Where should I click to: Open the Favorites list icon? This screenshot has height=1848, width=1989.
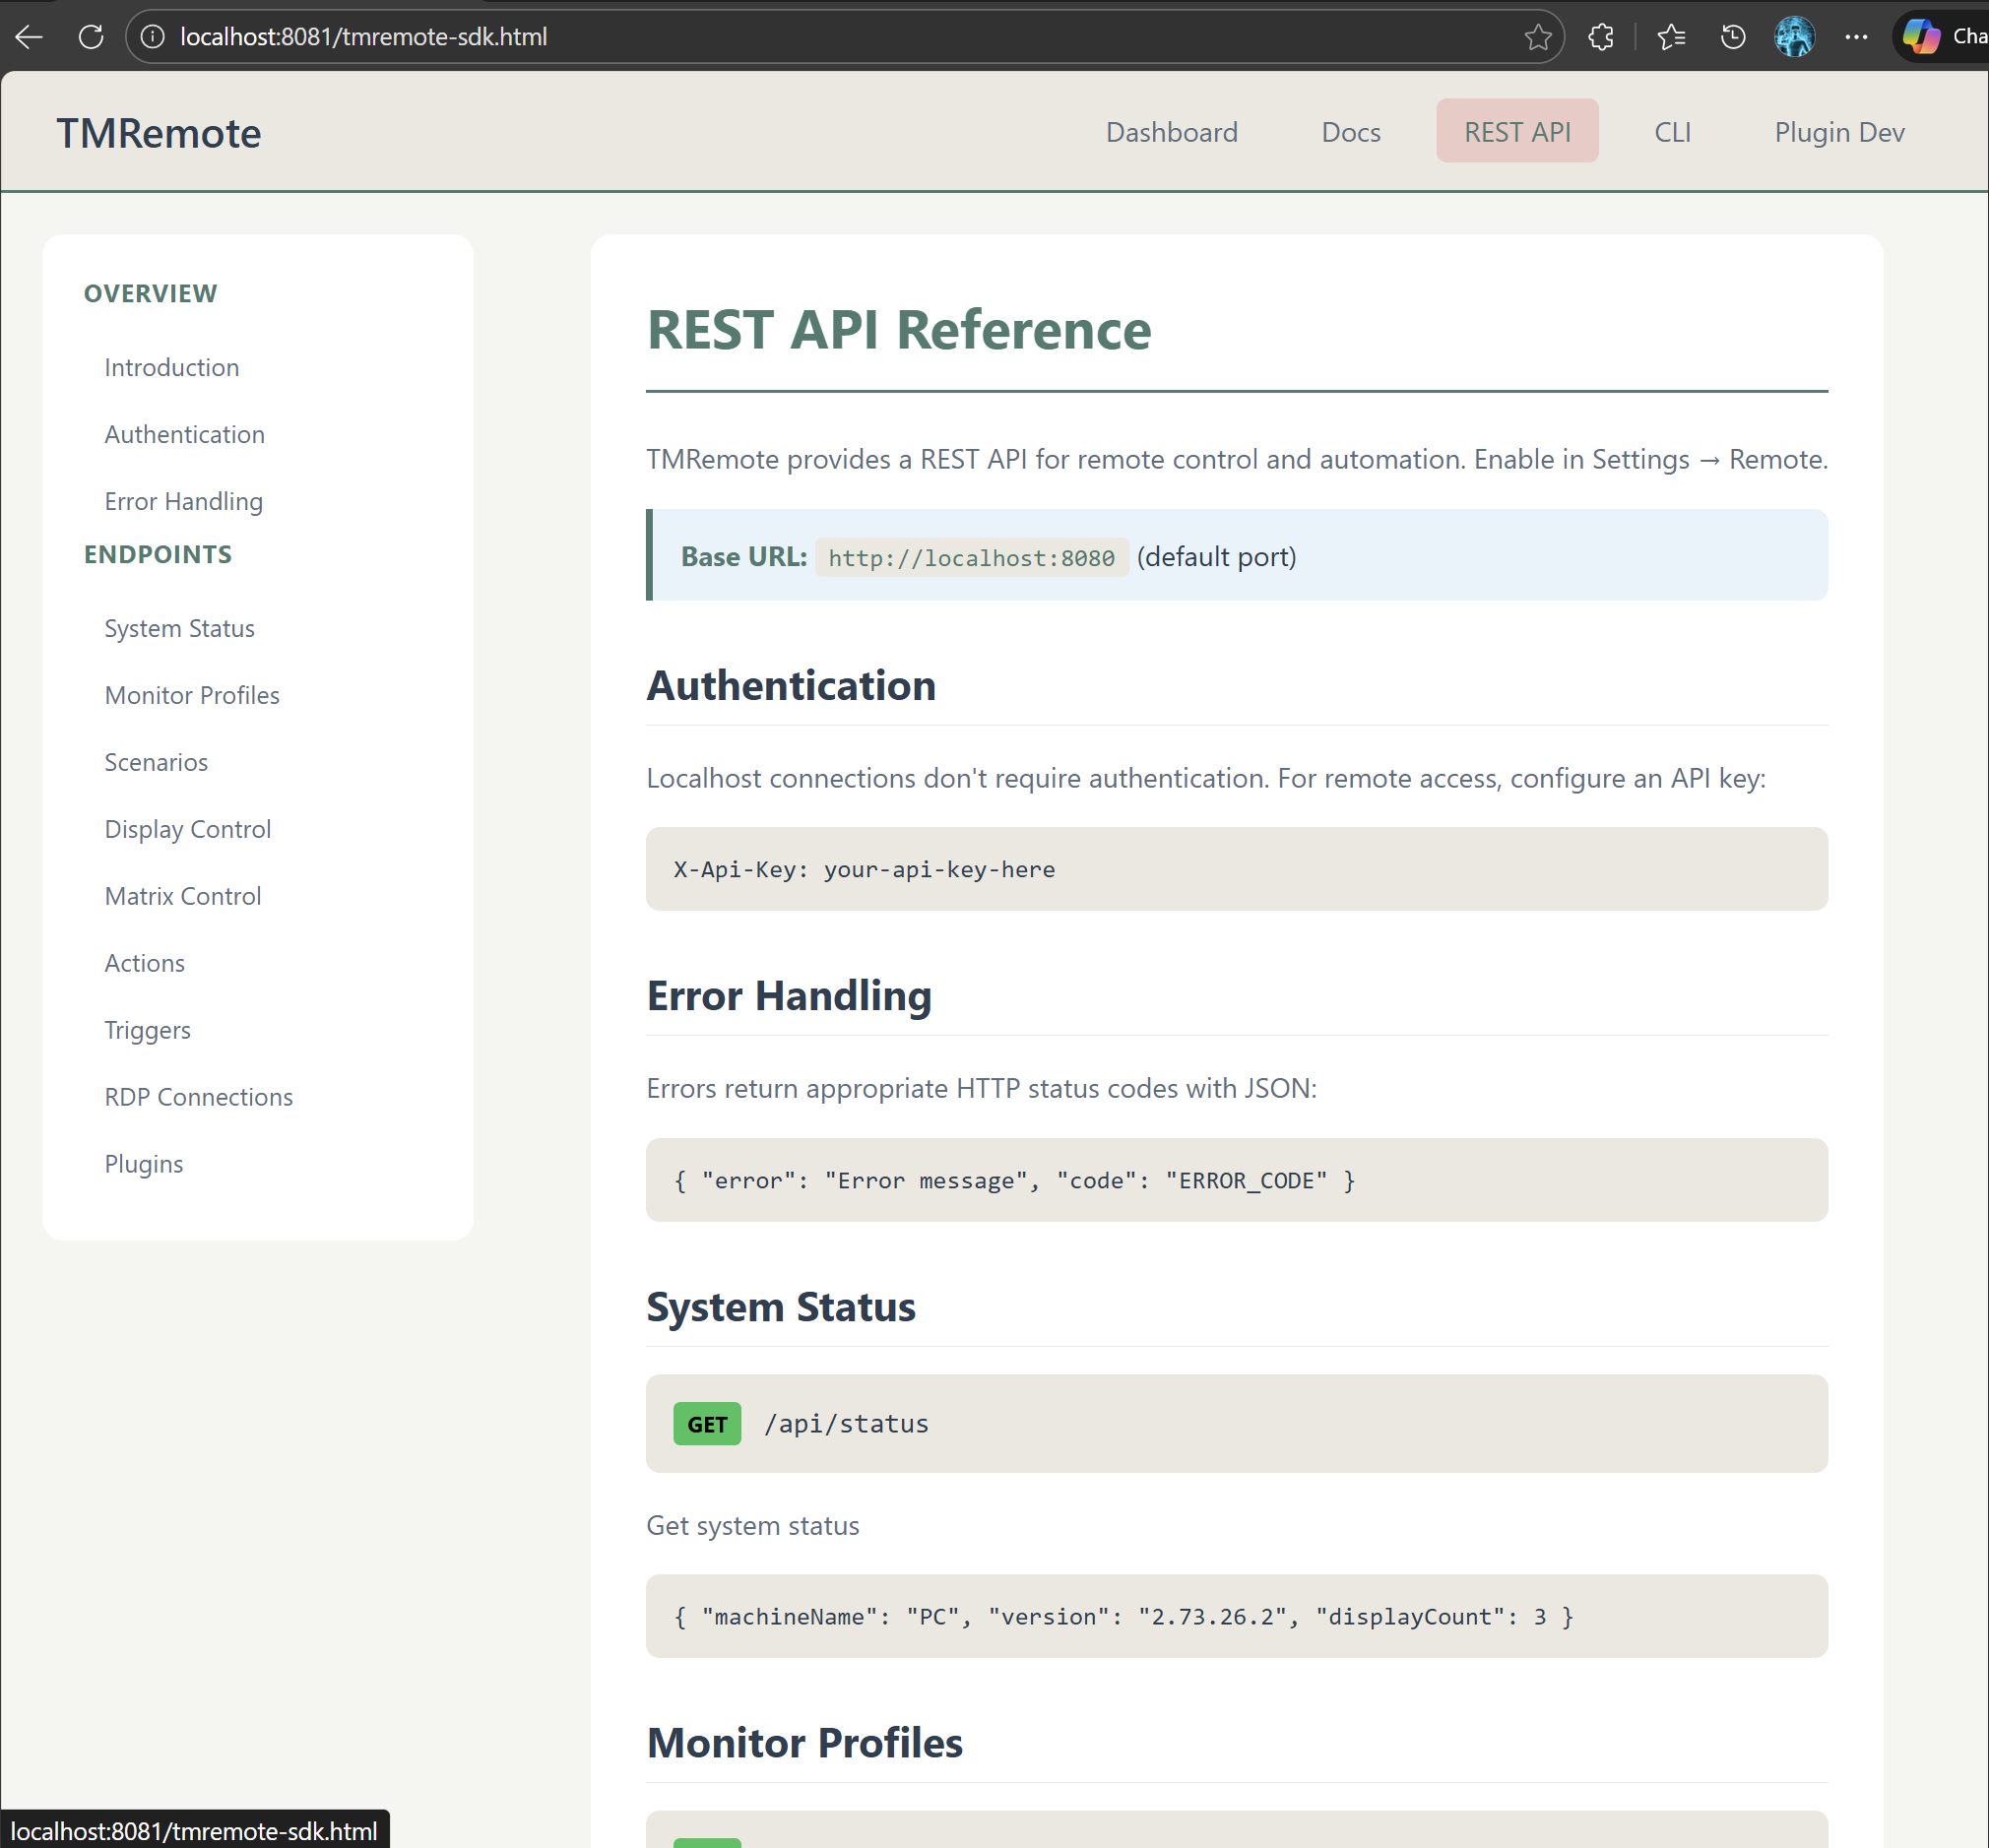pos(1671,36)
